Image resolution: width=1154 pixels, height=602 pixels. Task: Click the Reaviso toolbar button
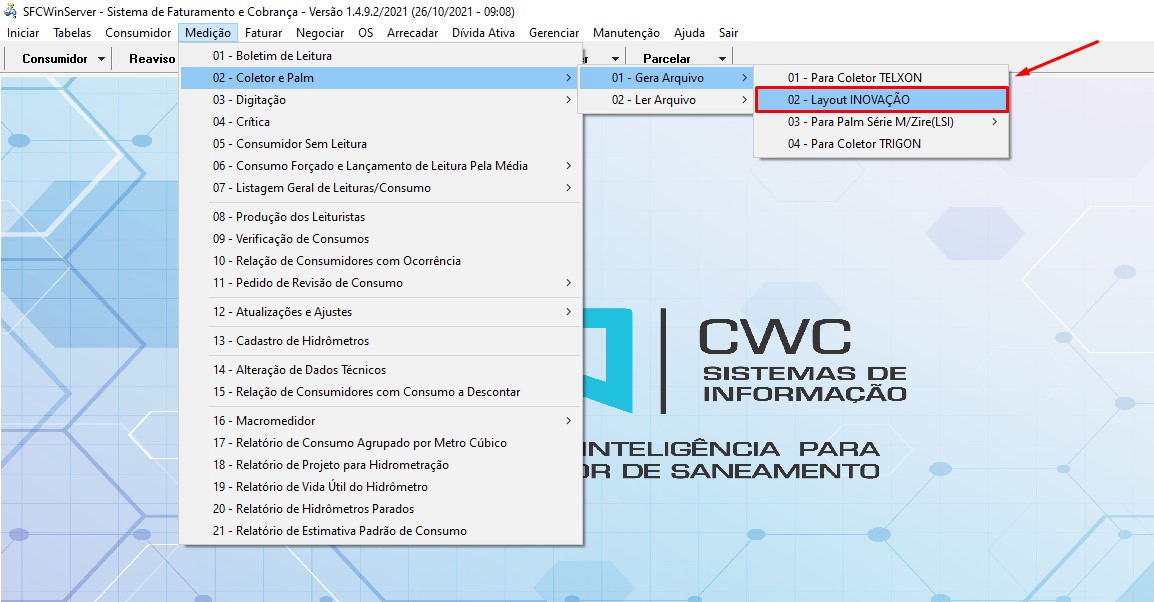152,59
